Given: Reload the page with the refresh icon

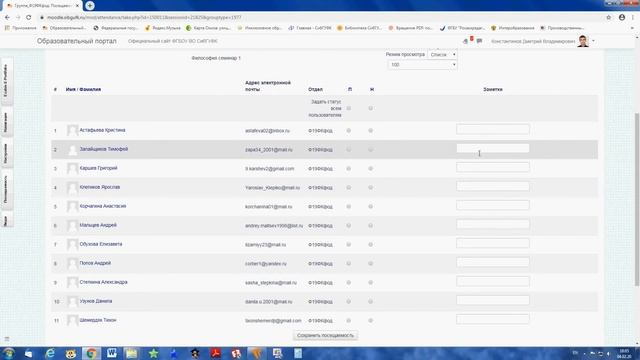Looking at the screenshot, I should 29,18.
